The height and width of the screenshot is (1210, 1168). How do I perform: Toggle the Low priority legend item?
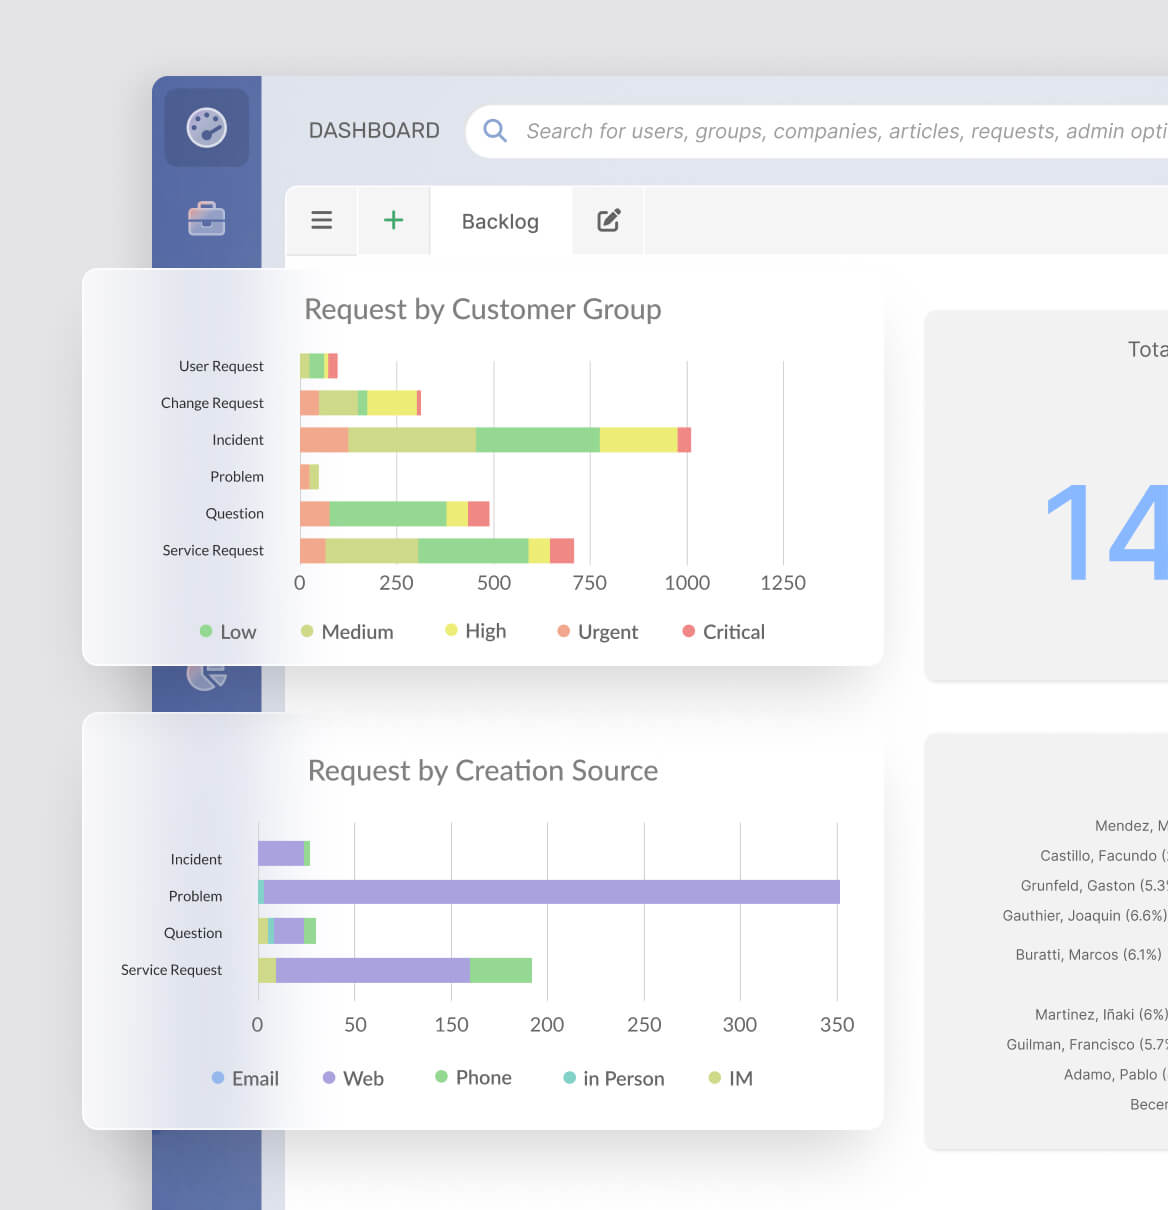tap(228, 632)
